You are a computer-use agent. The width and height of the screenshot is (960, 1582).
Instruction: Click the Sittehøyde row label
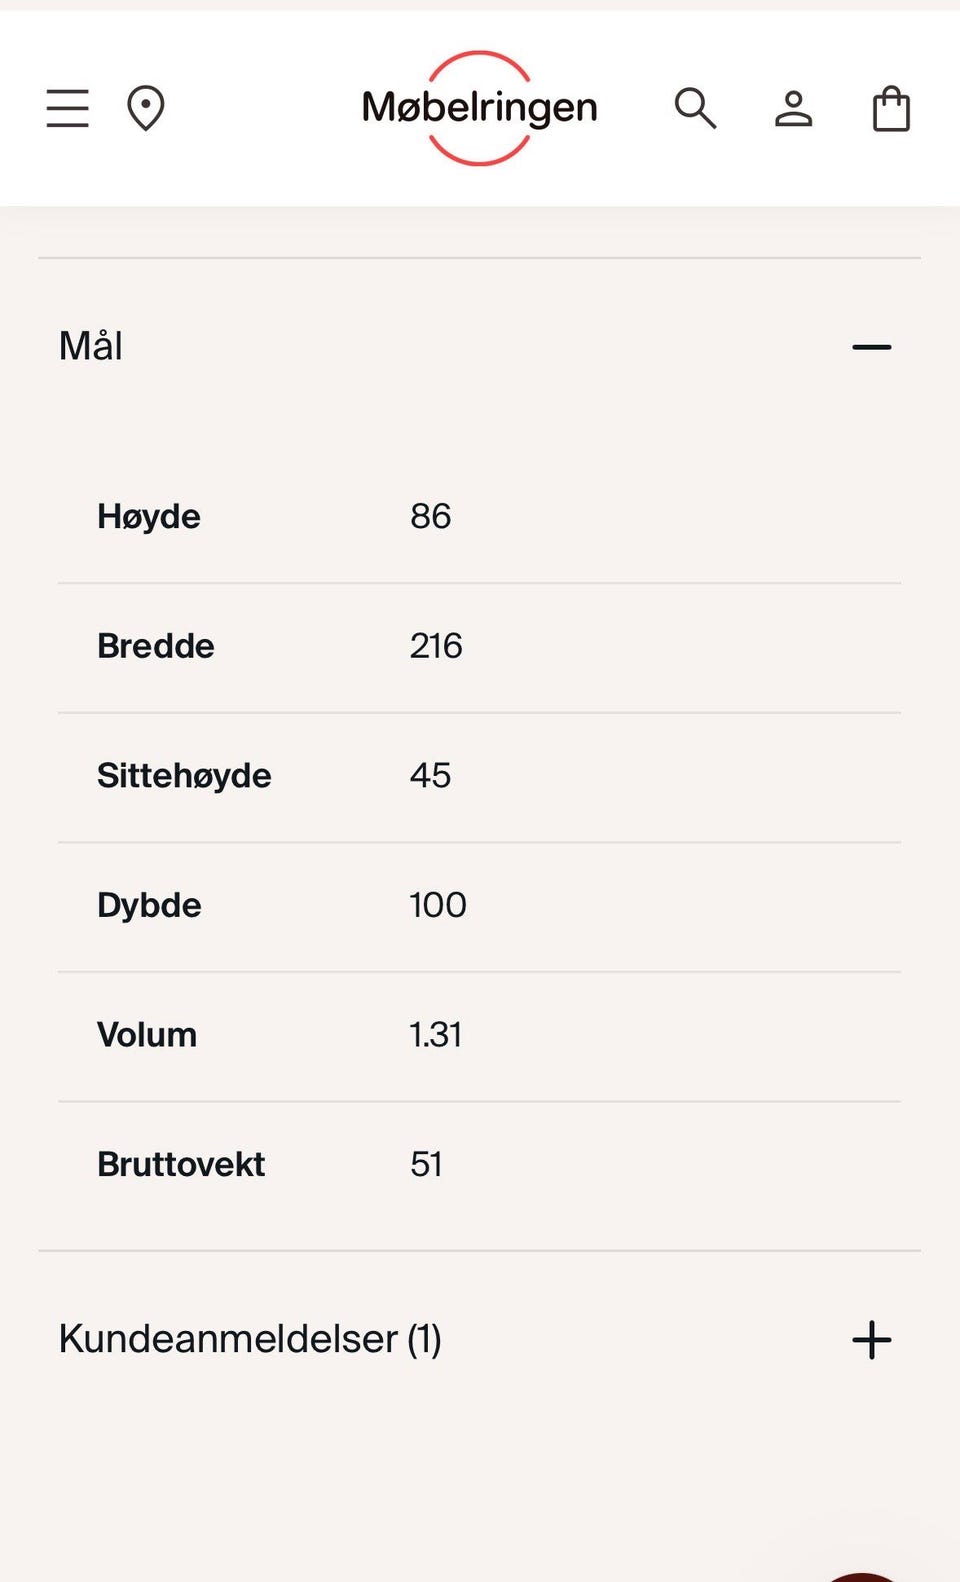click(184, 776)
